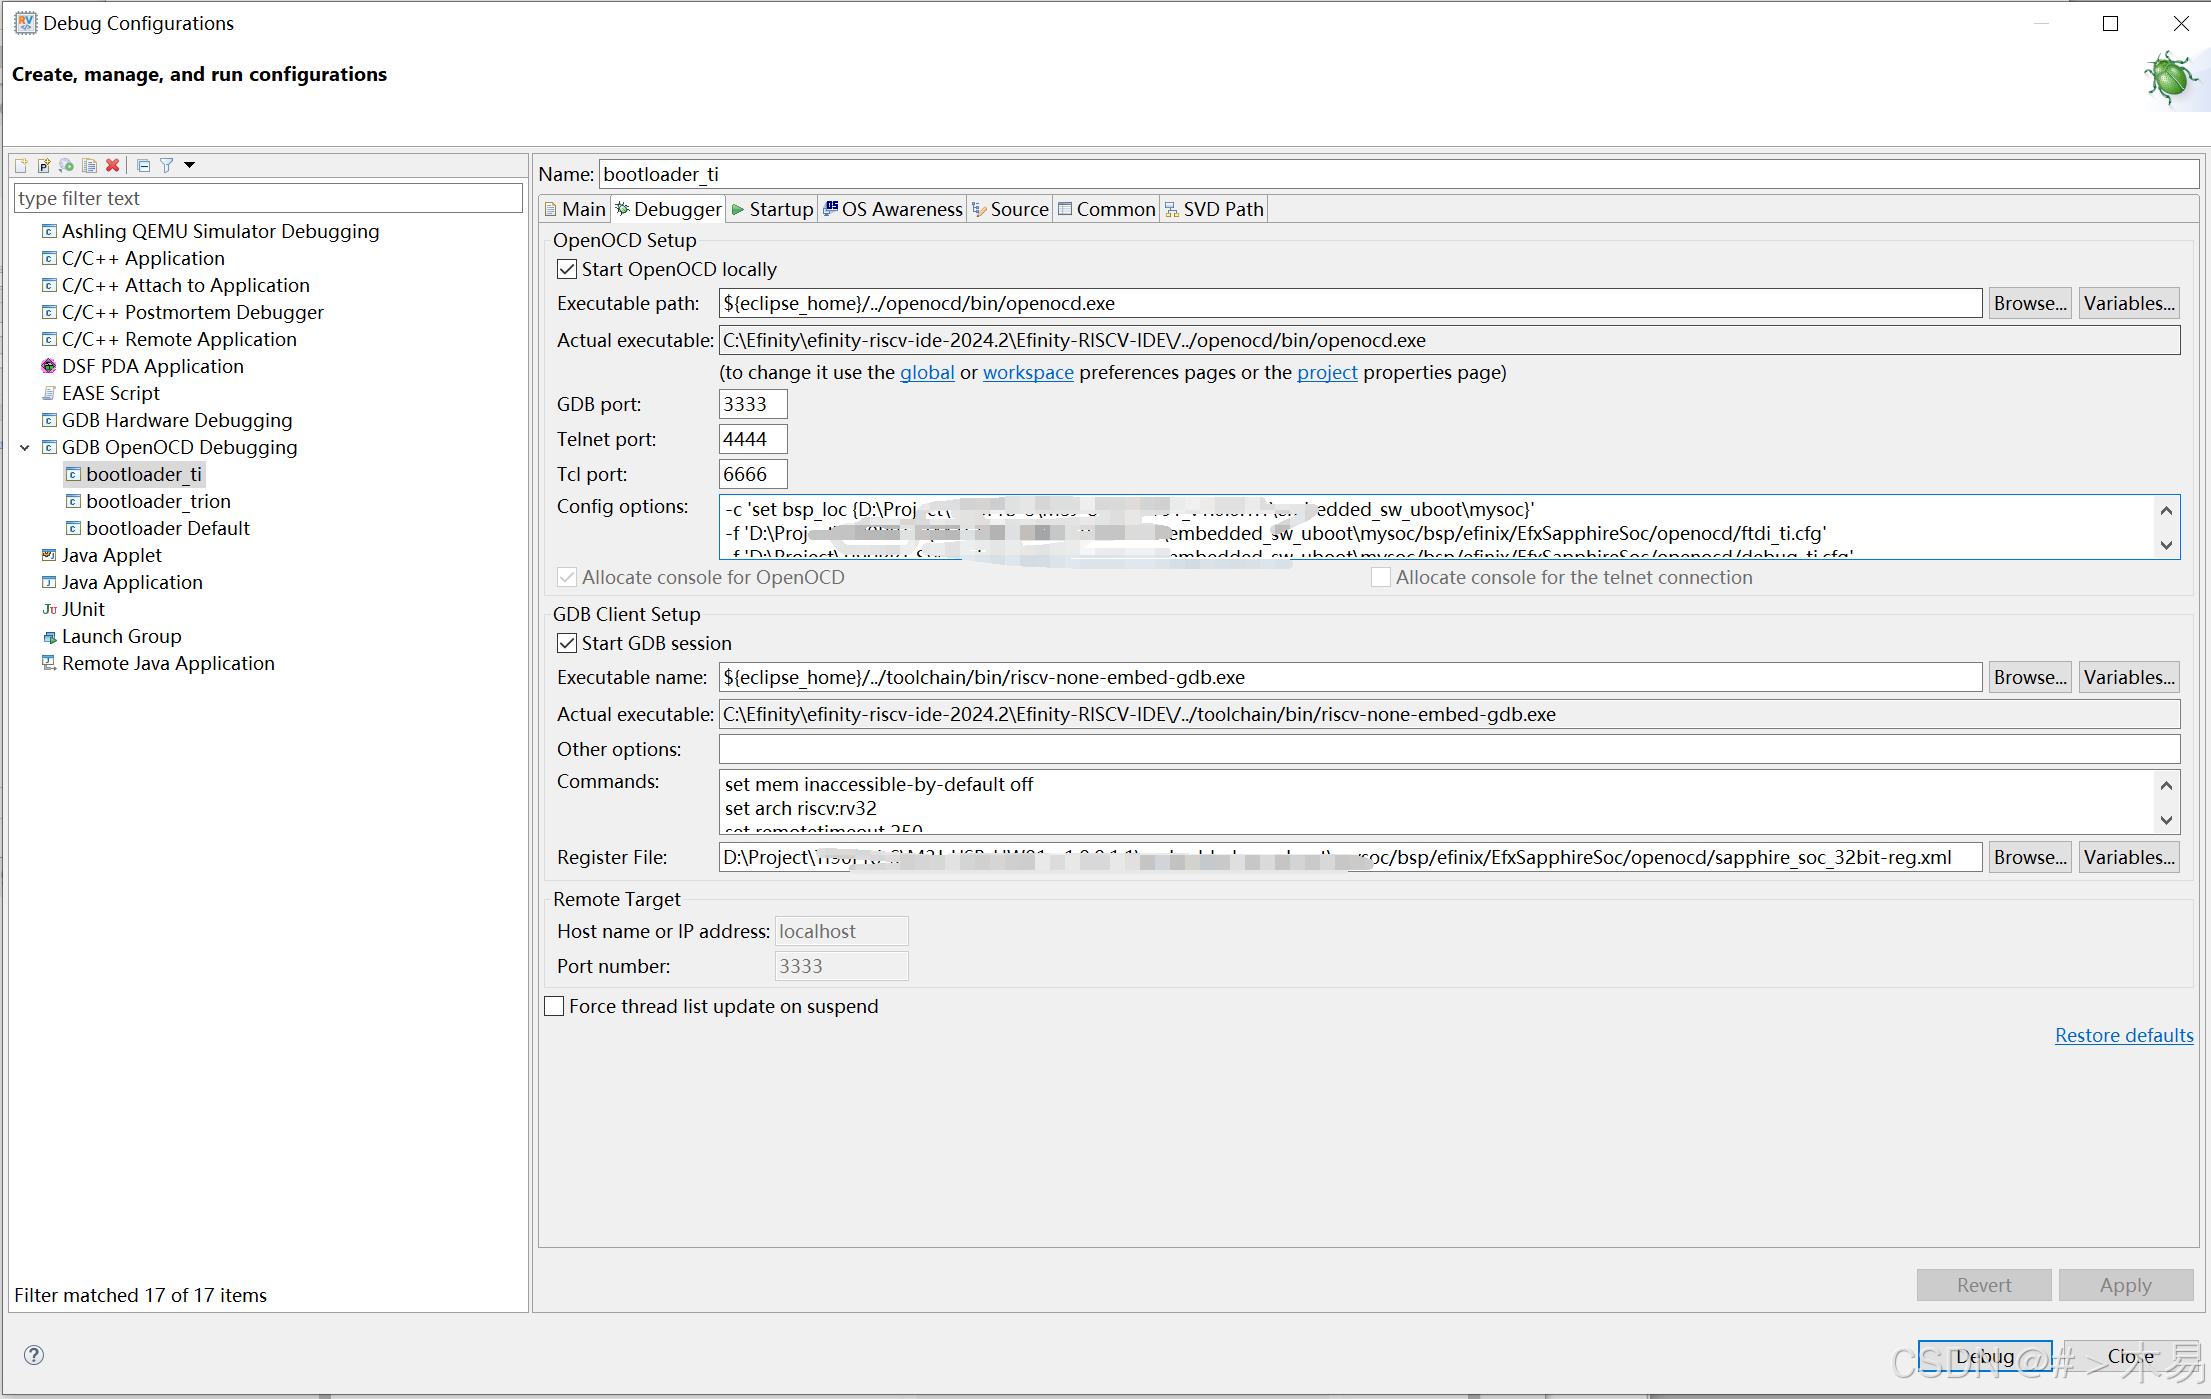Open the Startup tab

(x=772, y=209)
